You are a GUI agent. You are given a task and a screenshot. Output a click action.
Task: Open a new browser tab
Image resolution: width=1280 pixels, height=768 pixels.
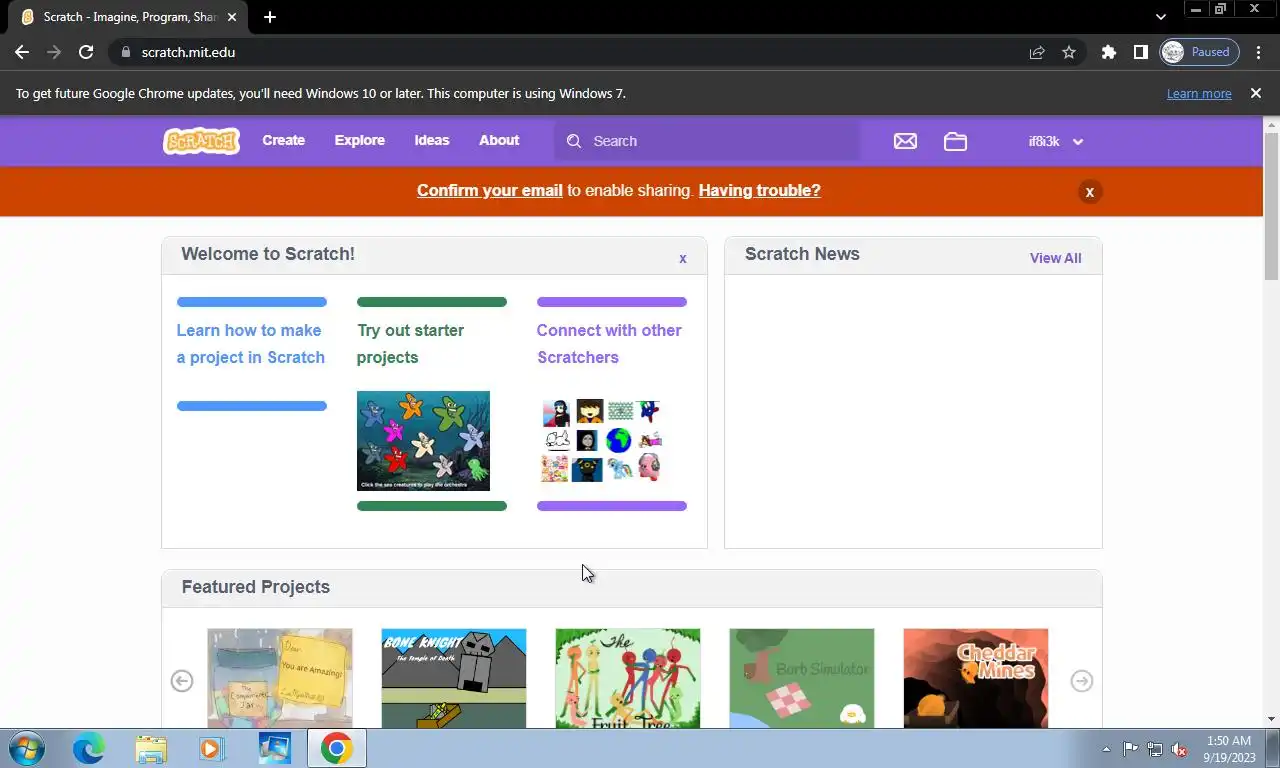click(269, 17)
